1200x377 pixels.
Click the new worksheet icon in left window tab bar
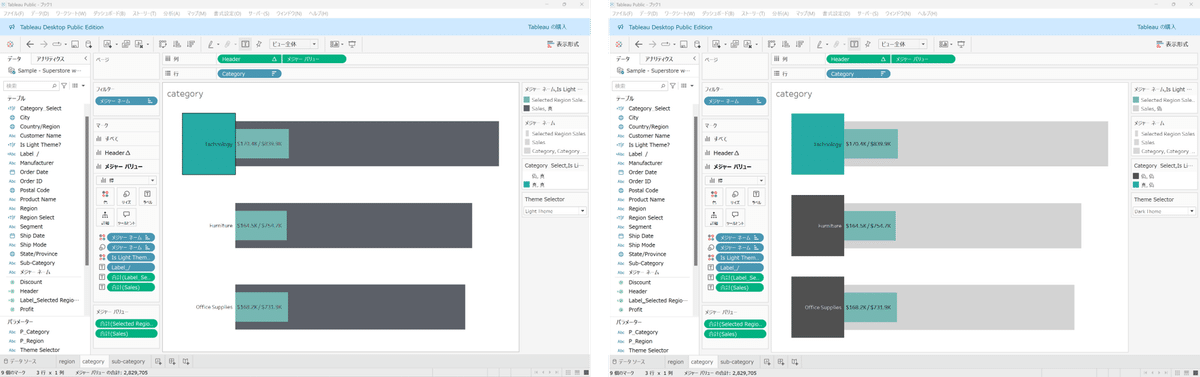158,361
